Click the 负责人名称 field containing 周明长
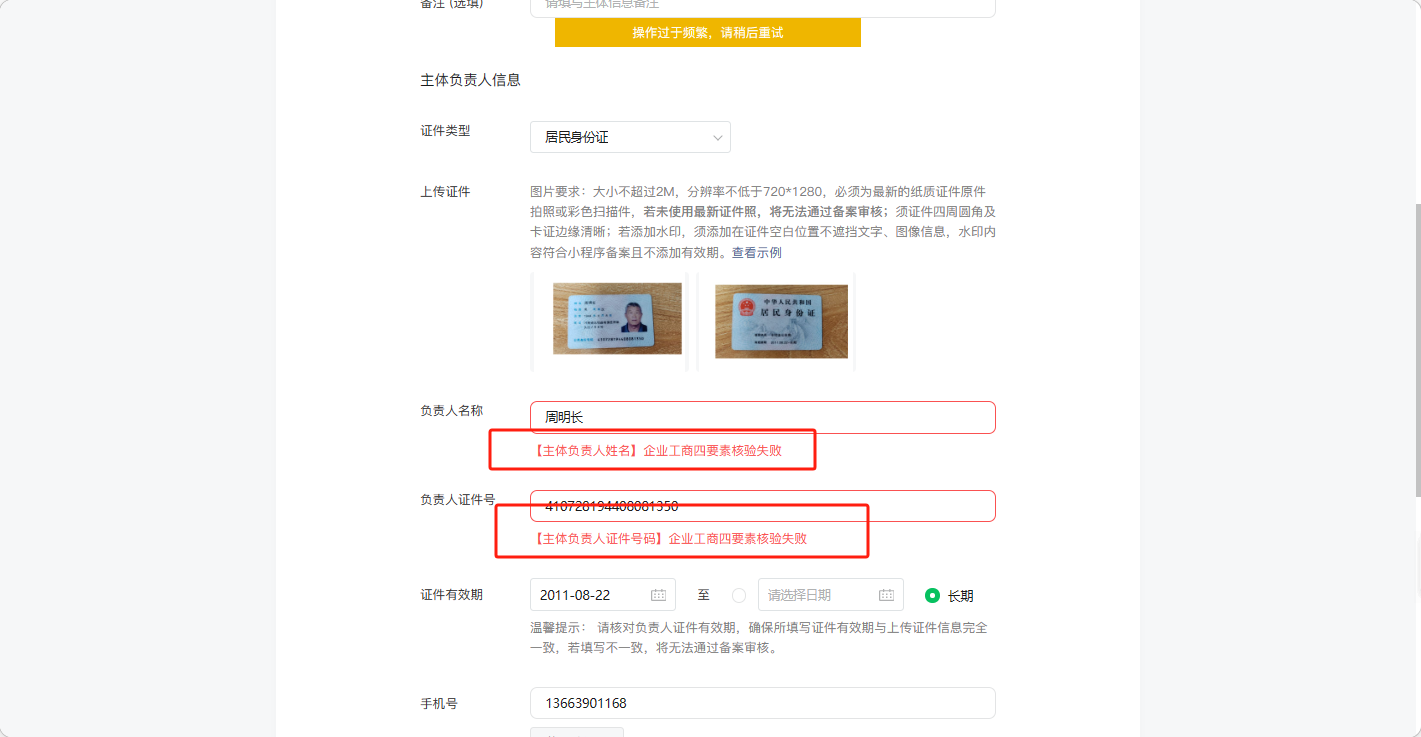This screenshot has height=737, width=1421. point(762,417)
